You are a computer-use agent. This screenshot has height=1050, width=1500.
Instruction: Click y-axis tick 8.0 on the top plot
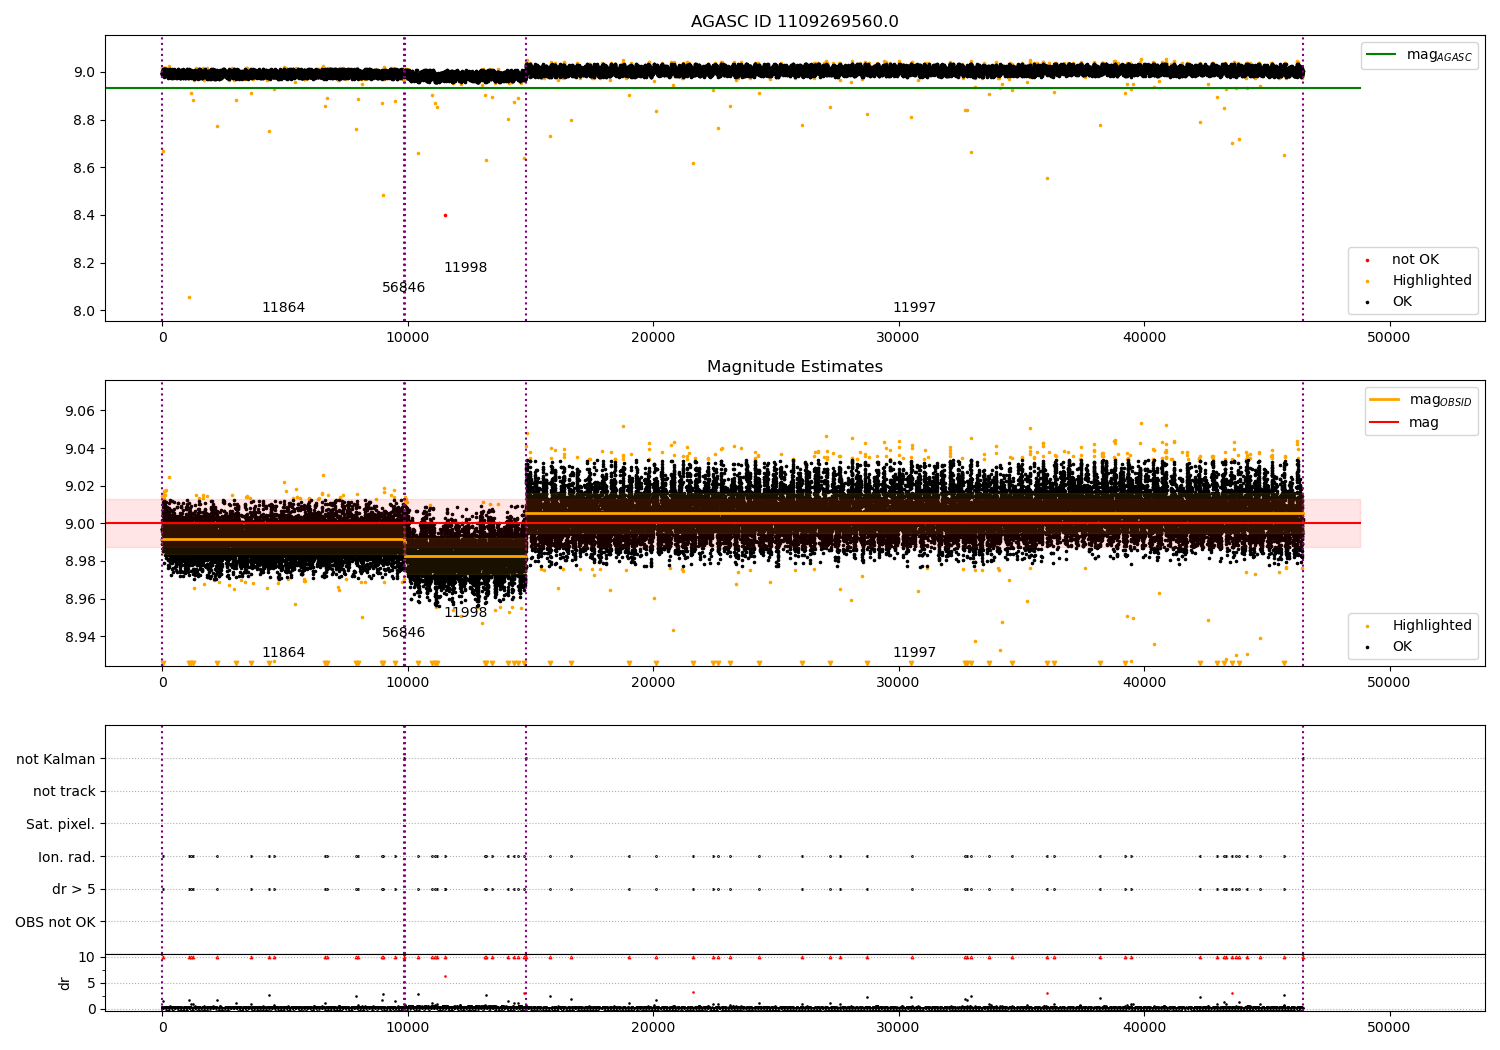84,311
